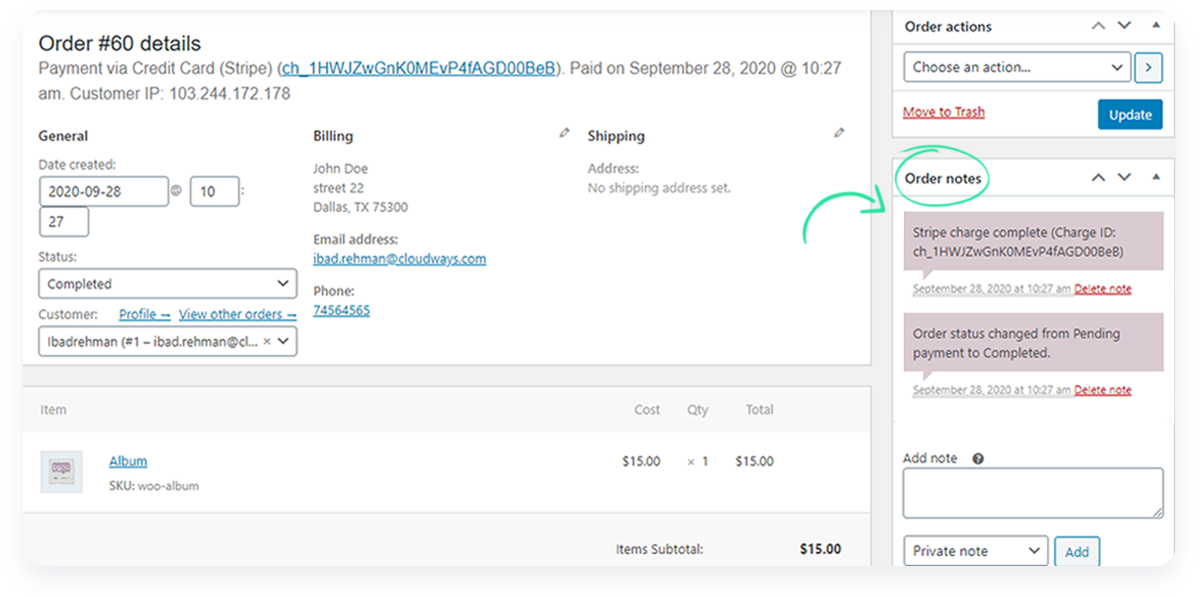Collapse the Order notes panel triangle

pos(1157,177)
